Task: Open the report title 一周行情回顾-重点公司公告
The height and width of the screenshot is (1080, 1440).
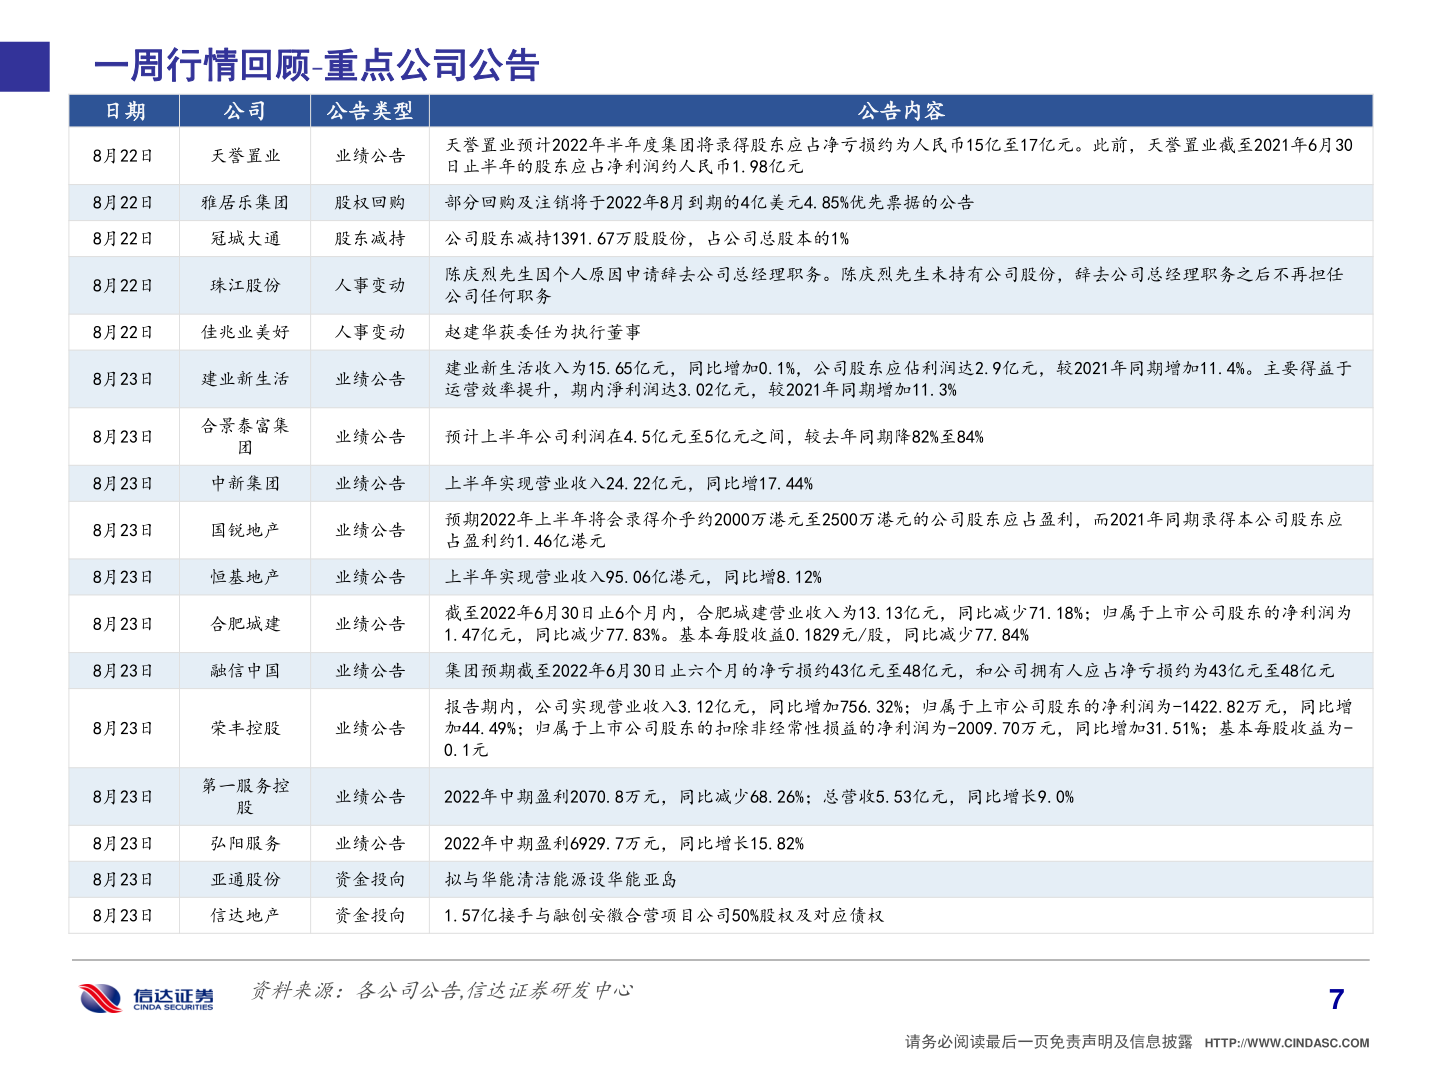Action: pyautogui.click(x=315, y=66)
